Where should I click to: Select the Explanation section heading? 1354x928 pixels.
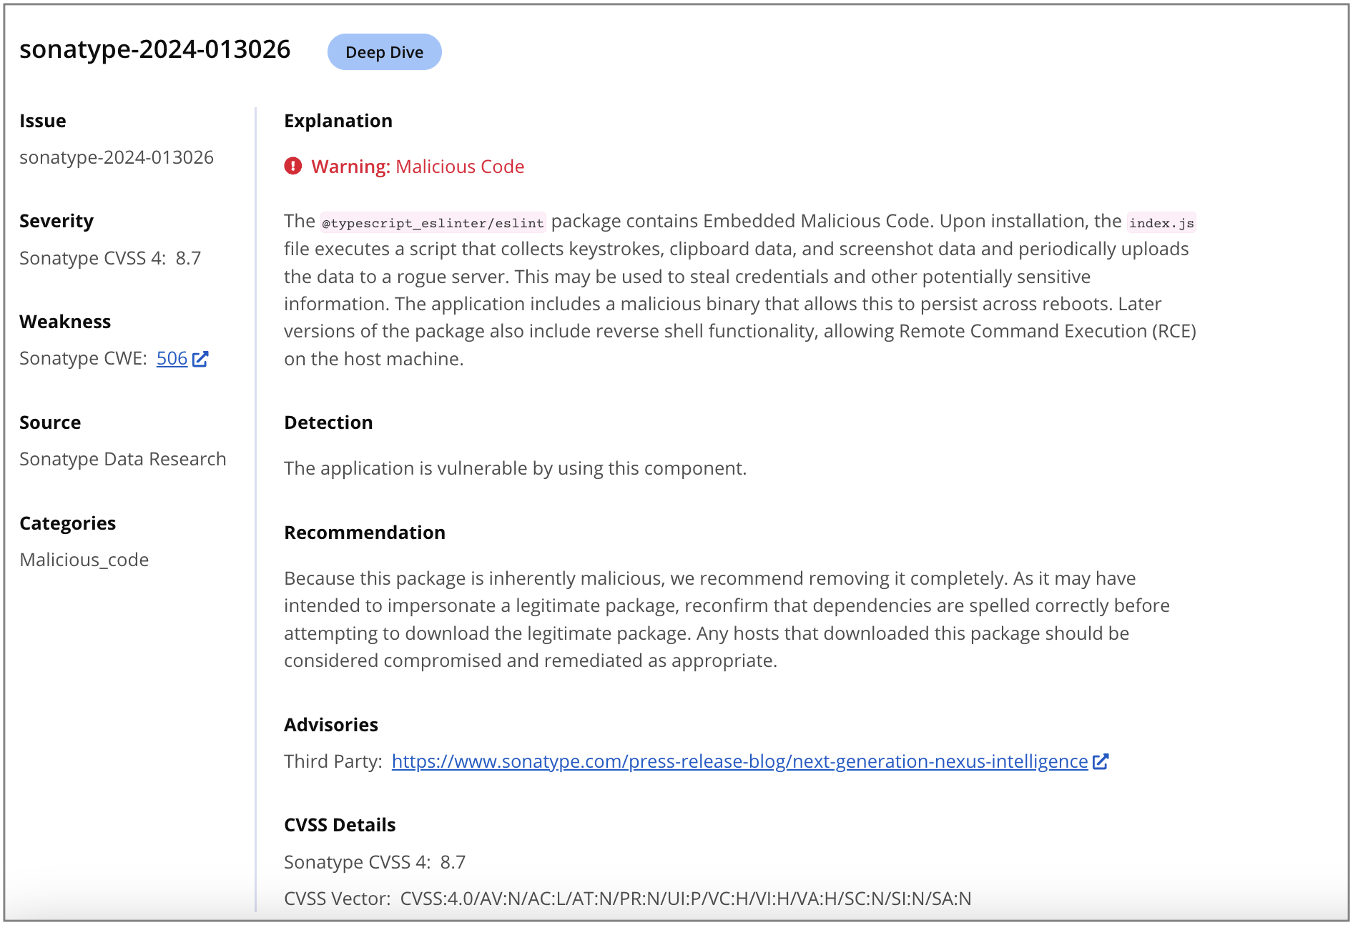pyautogui.click(x=338, y=121)
